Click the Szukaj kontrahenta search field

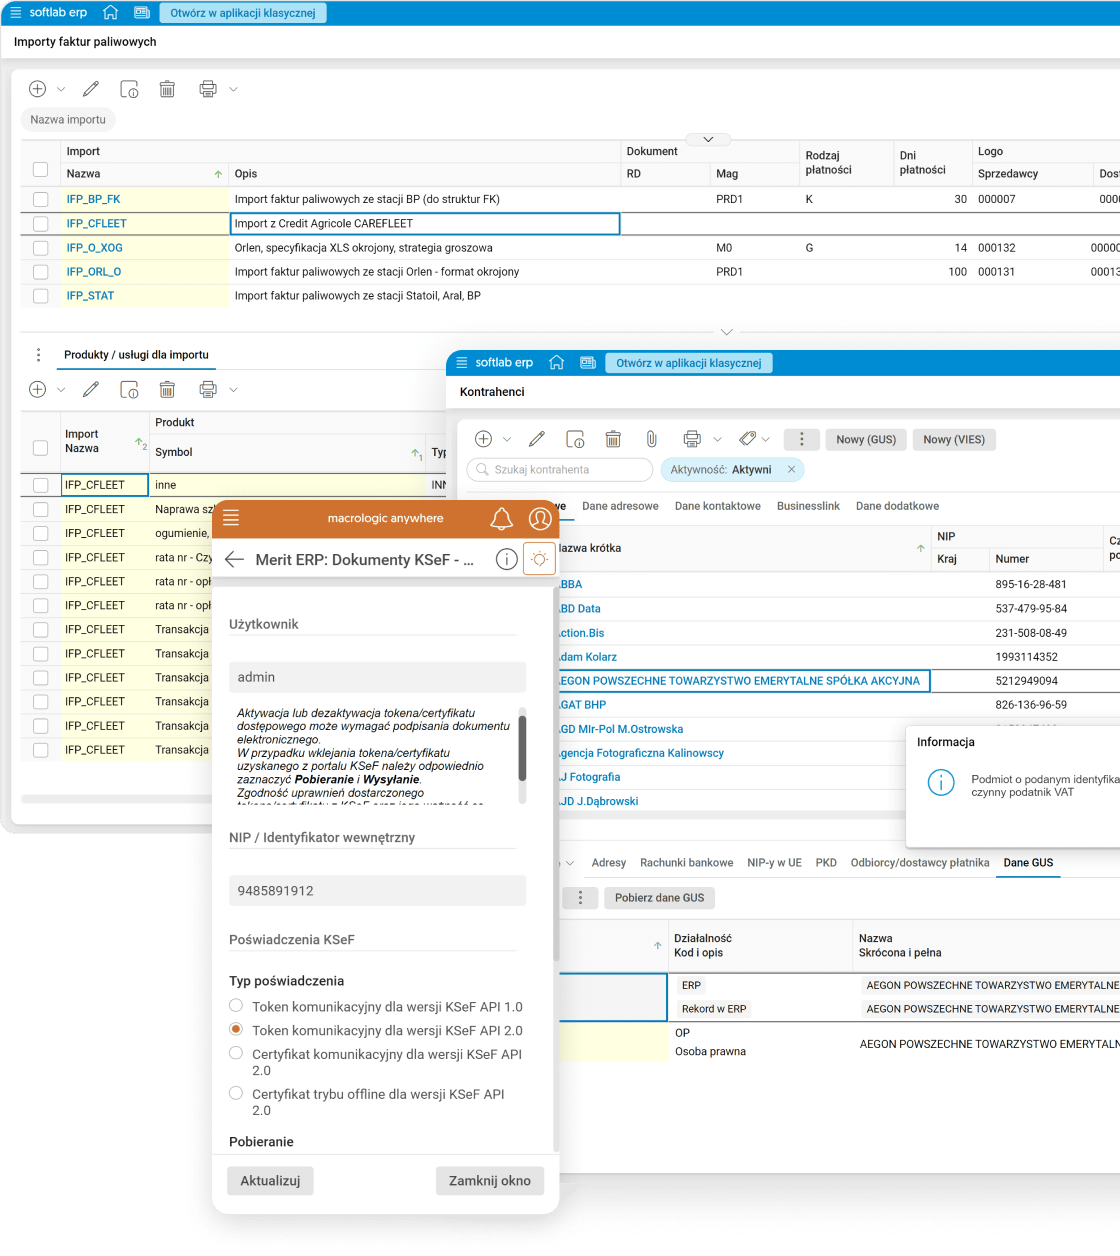[560, 469]
